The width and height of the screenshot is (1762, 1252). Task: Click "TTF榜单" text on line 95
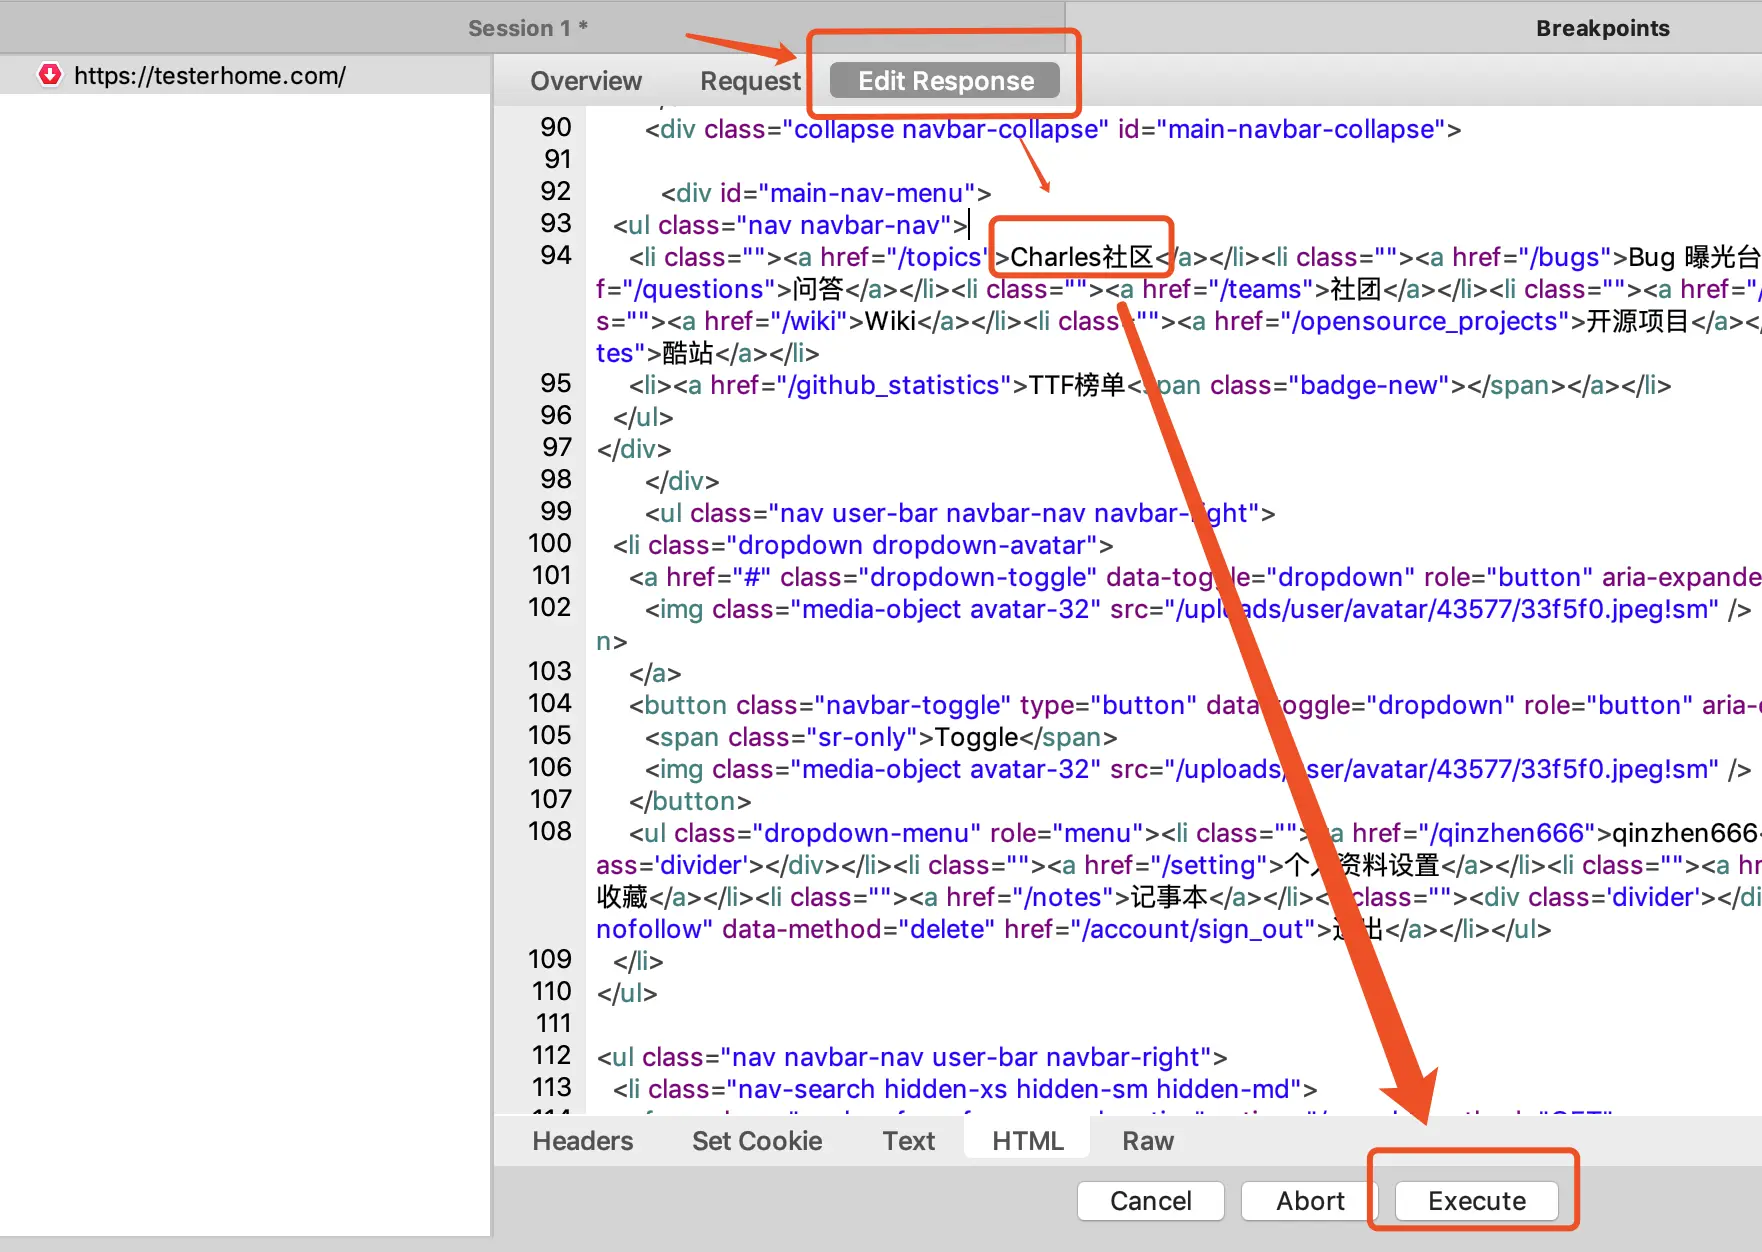tap(1078, 385)
